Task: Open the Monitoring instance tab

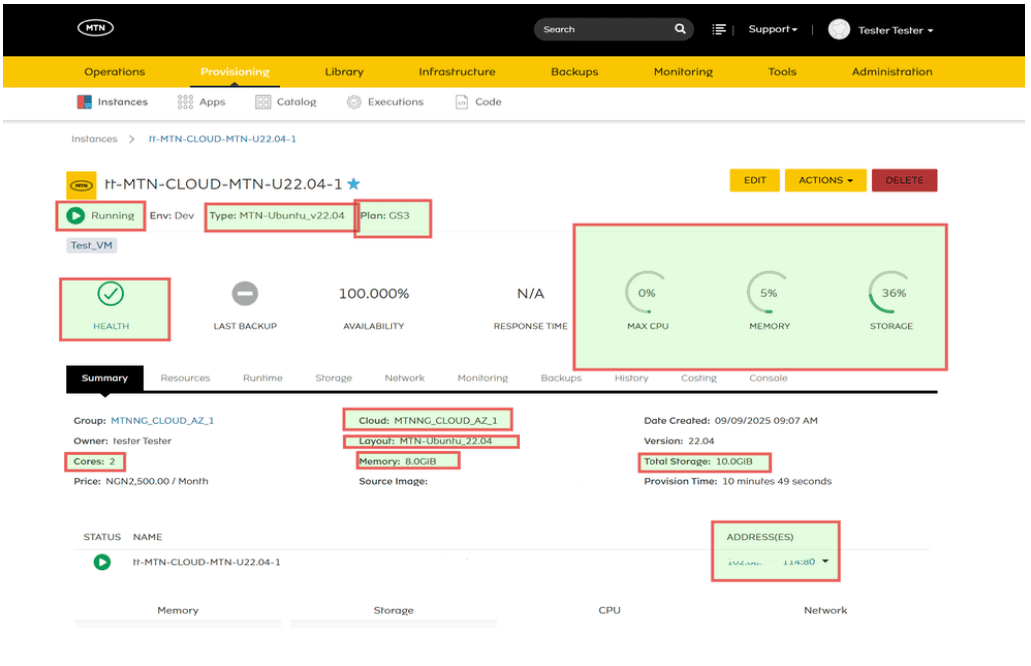Action: point(483,378)
